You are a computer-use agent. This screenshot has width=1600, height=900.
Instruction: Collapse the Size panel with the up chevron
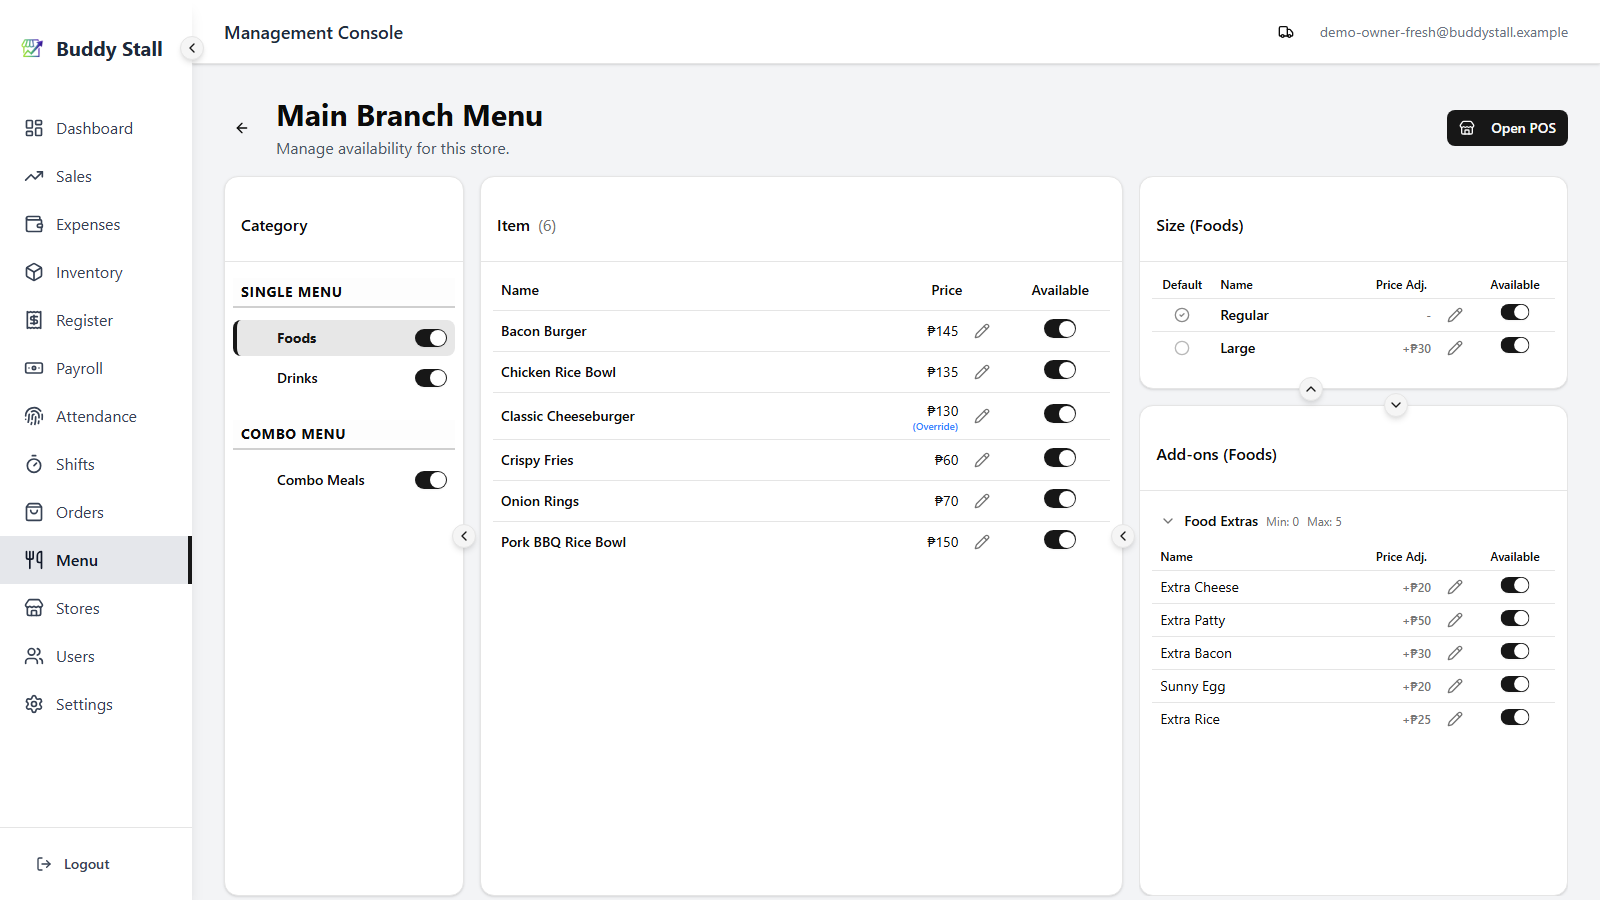coord(1311,389)
